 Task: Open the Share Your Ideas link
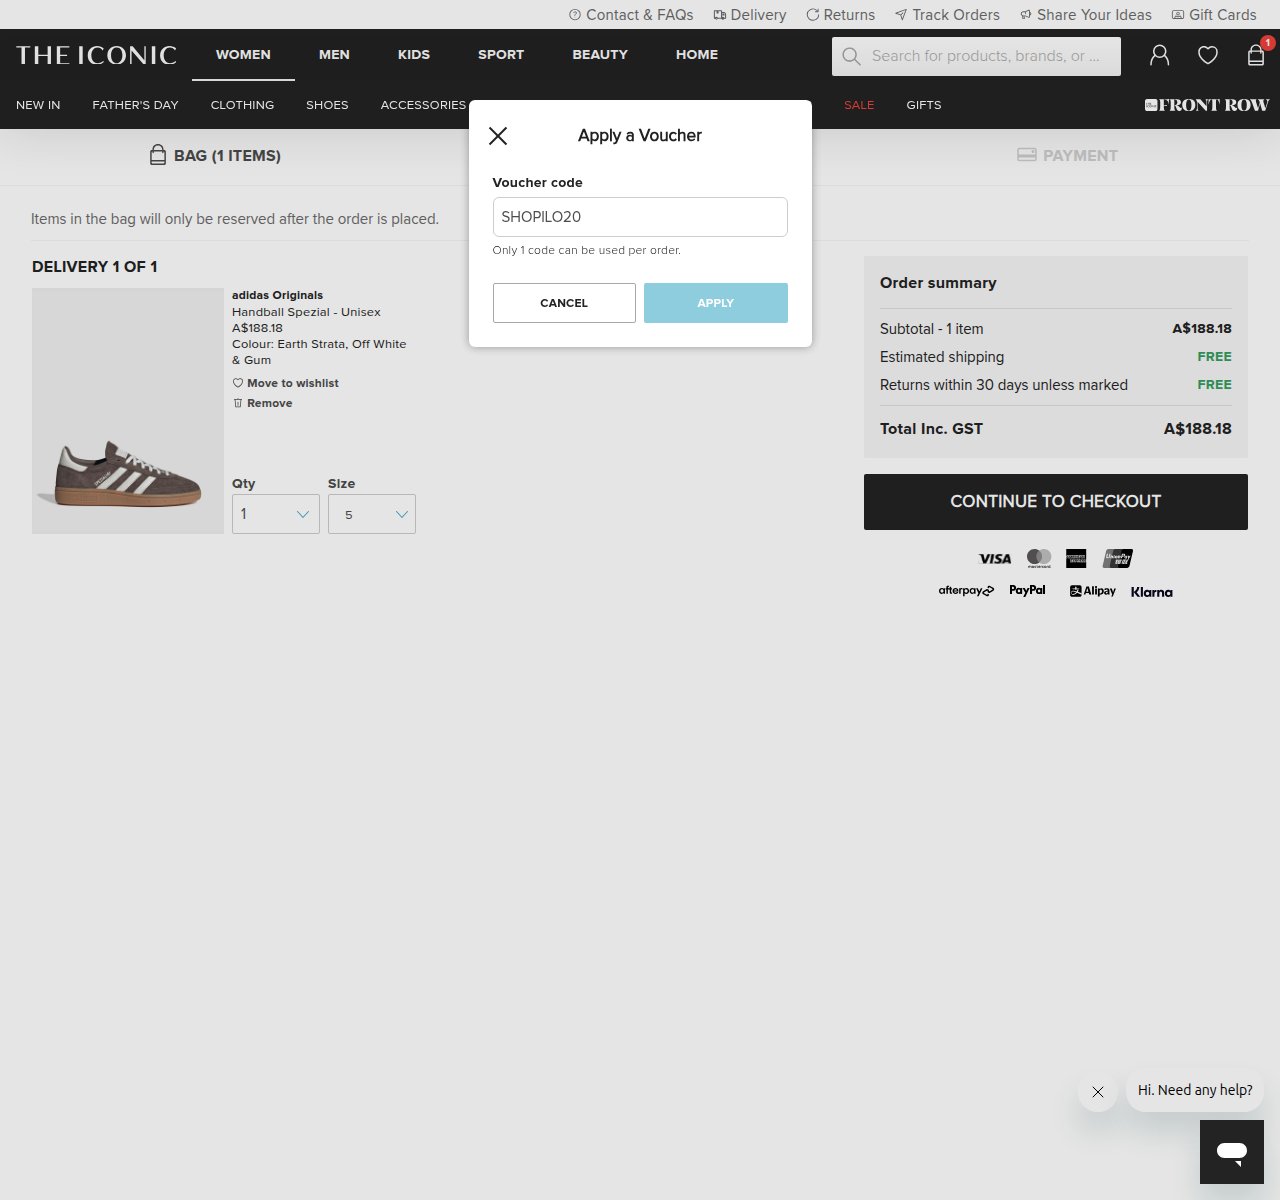(1086, 15)
